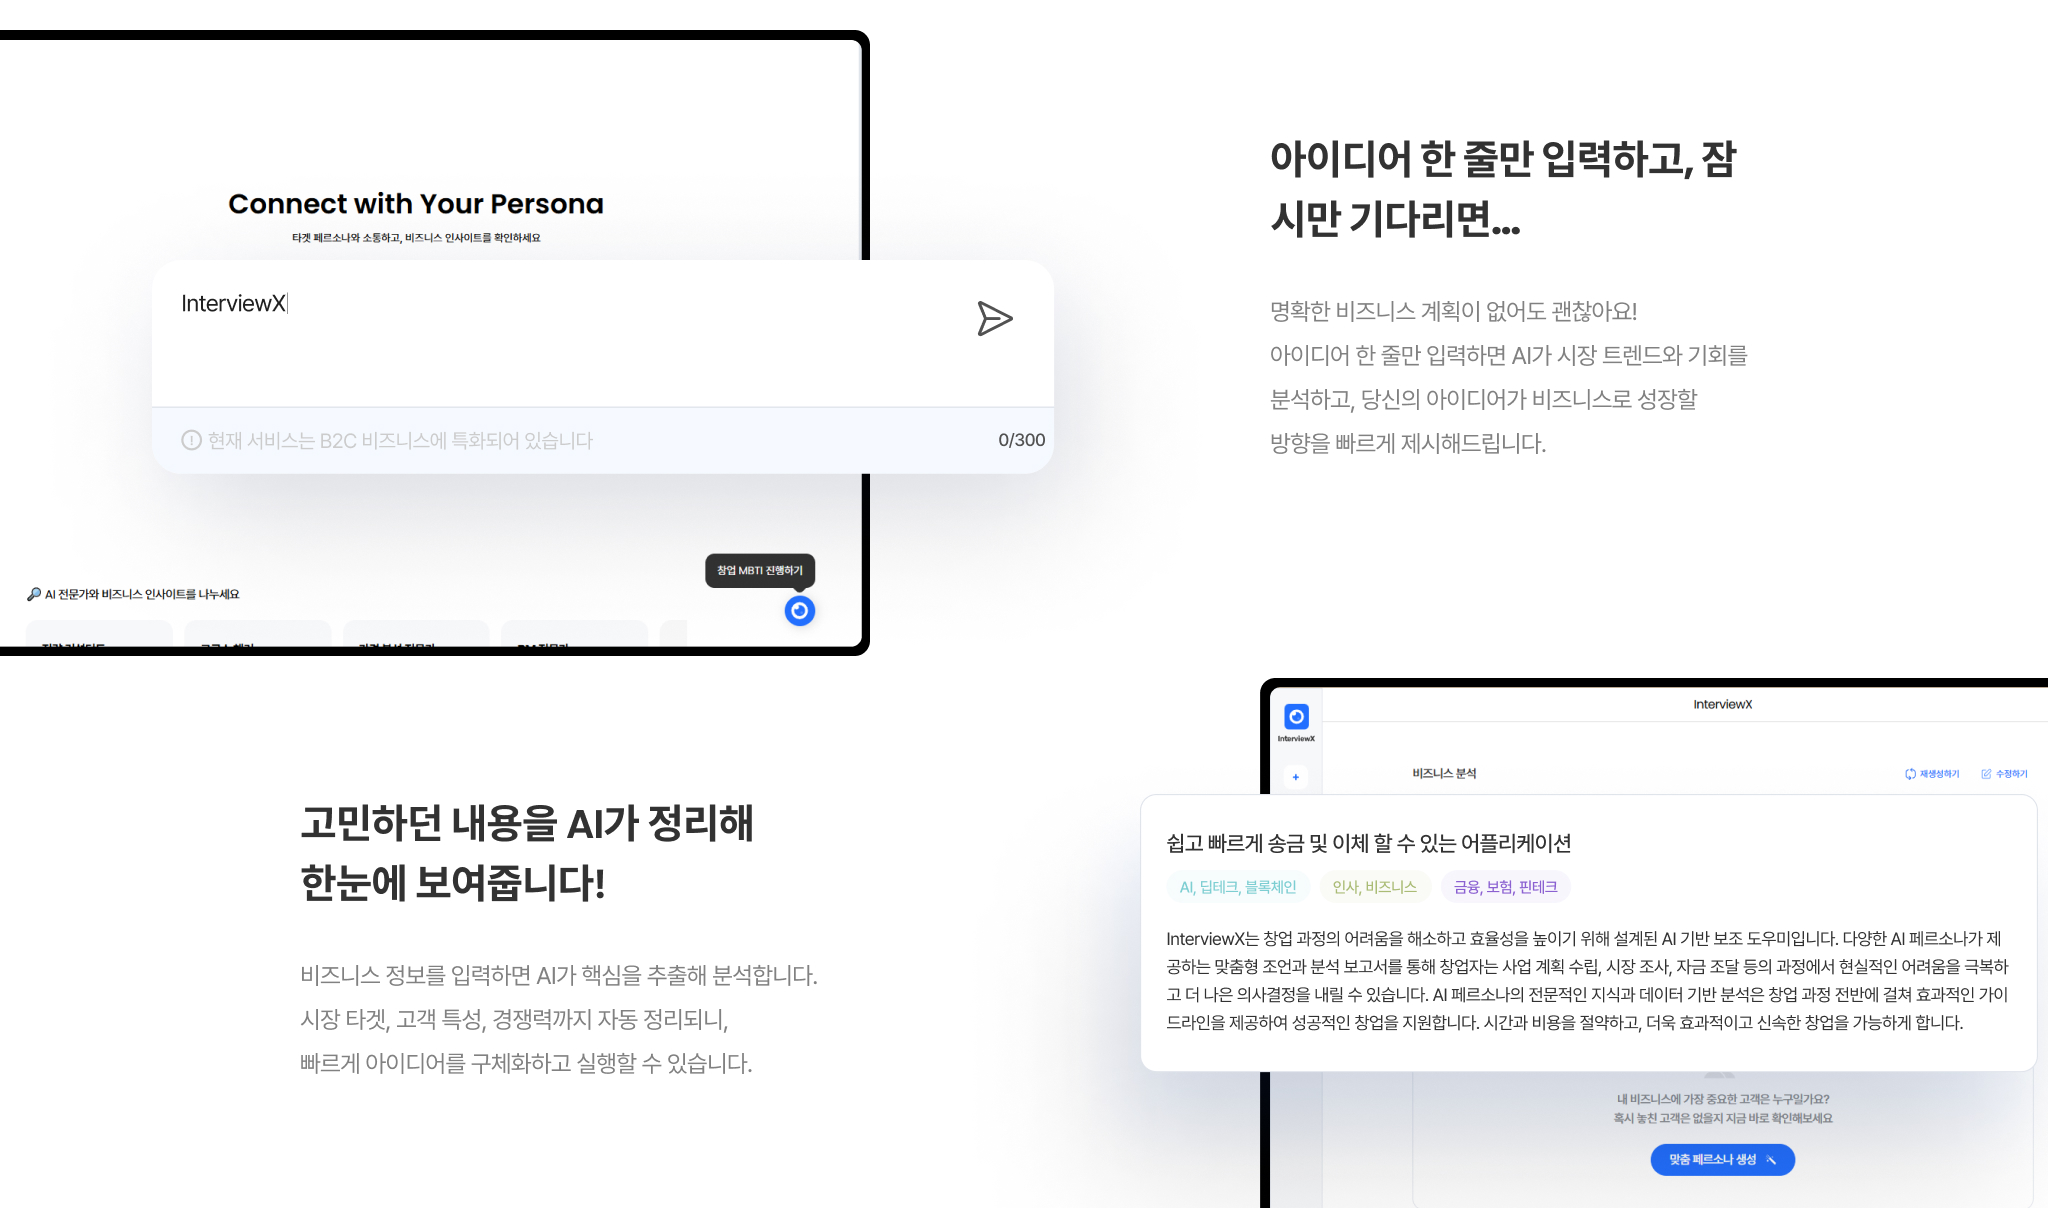Regenerate analysis via 재생성하기

1932,774
